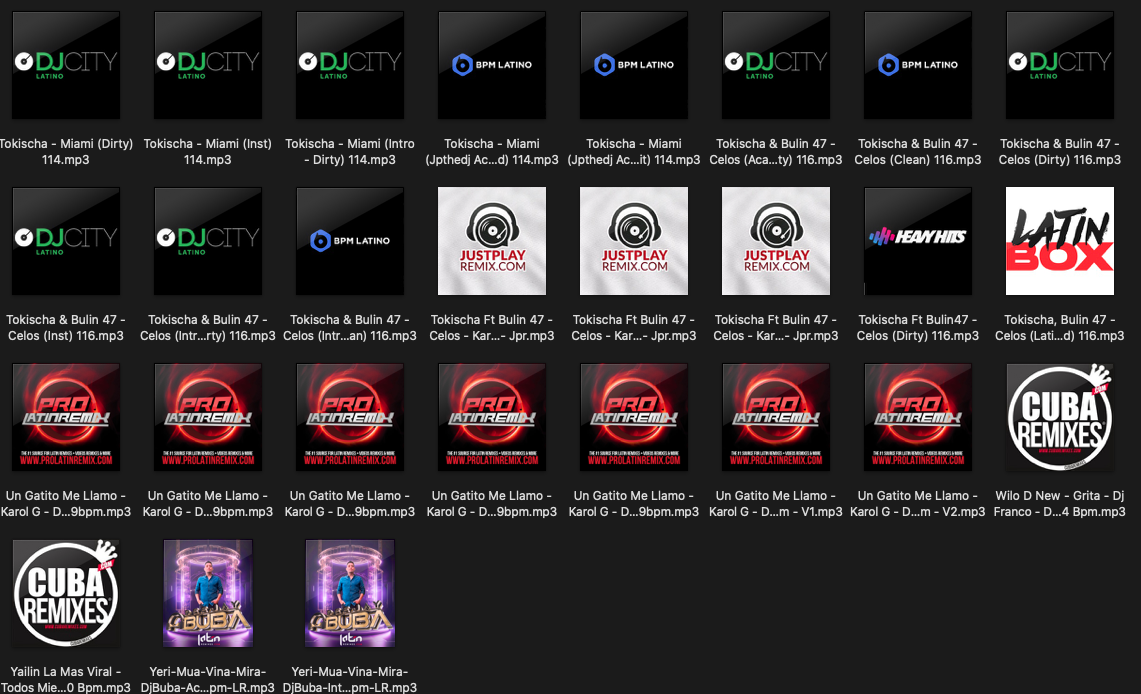Select the Tokischa Miami (Dirty) 114 thumbnail
The image size is (1141, 694).
pos(66,65)
